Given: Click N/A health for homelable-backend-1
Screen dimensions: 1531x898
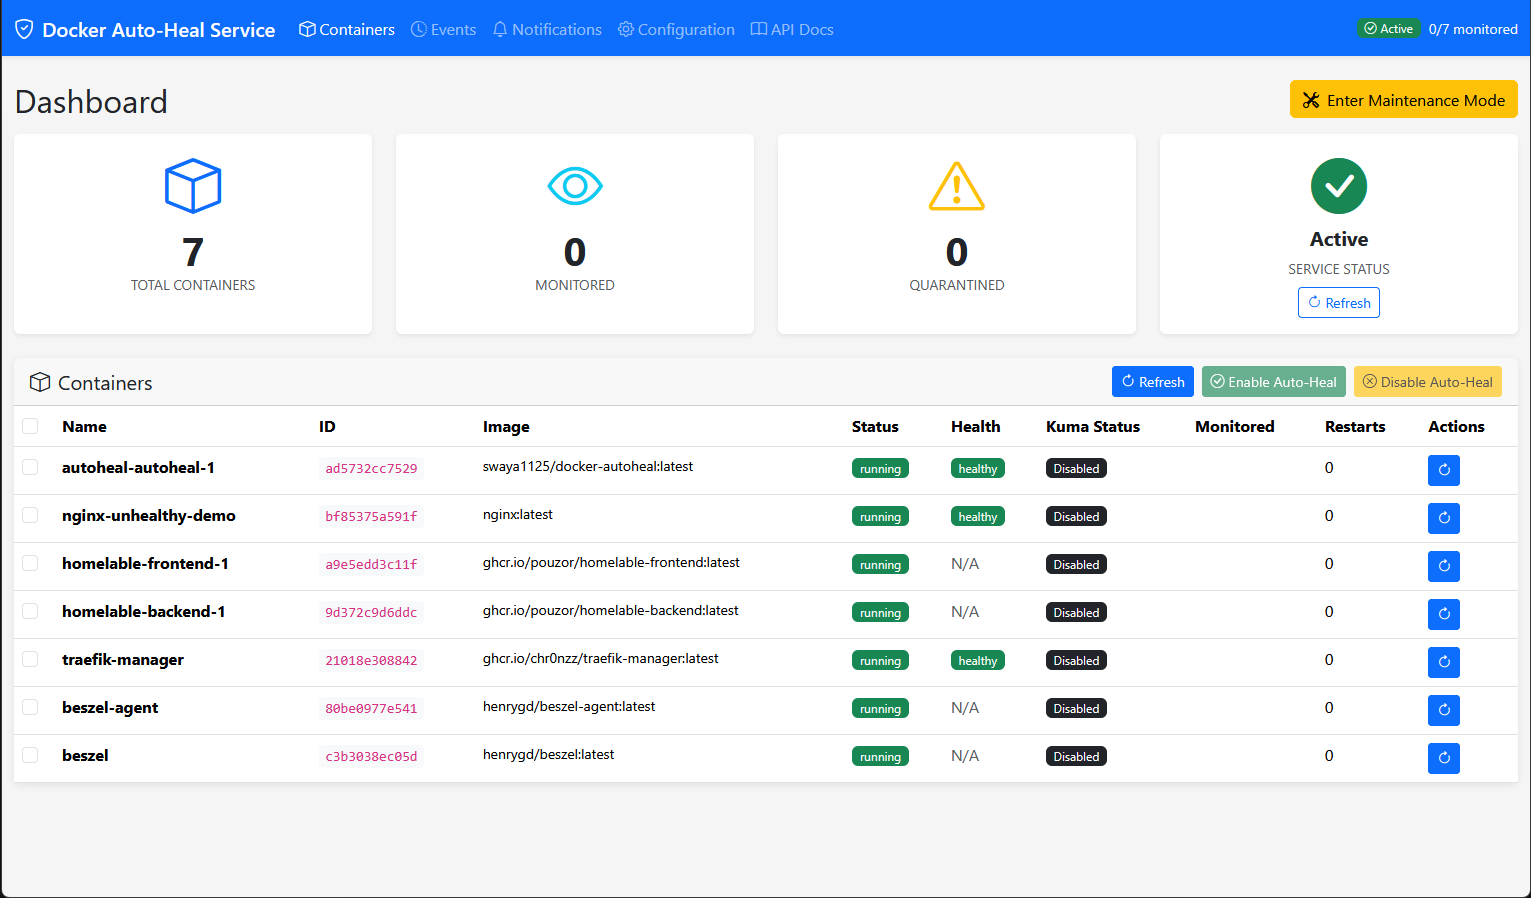Looking at the screenshot, I should (x=965, y=611).
